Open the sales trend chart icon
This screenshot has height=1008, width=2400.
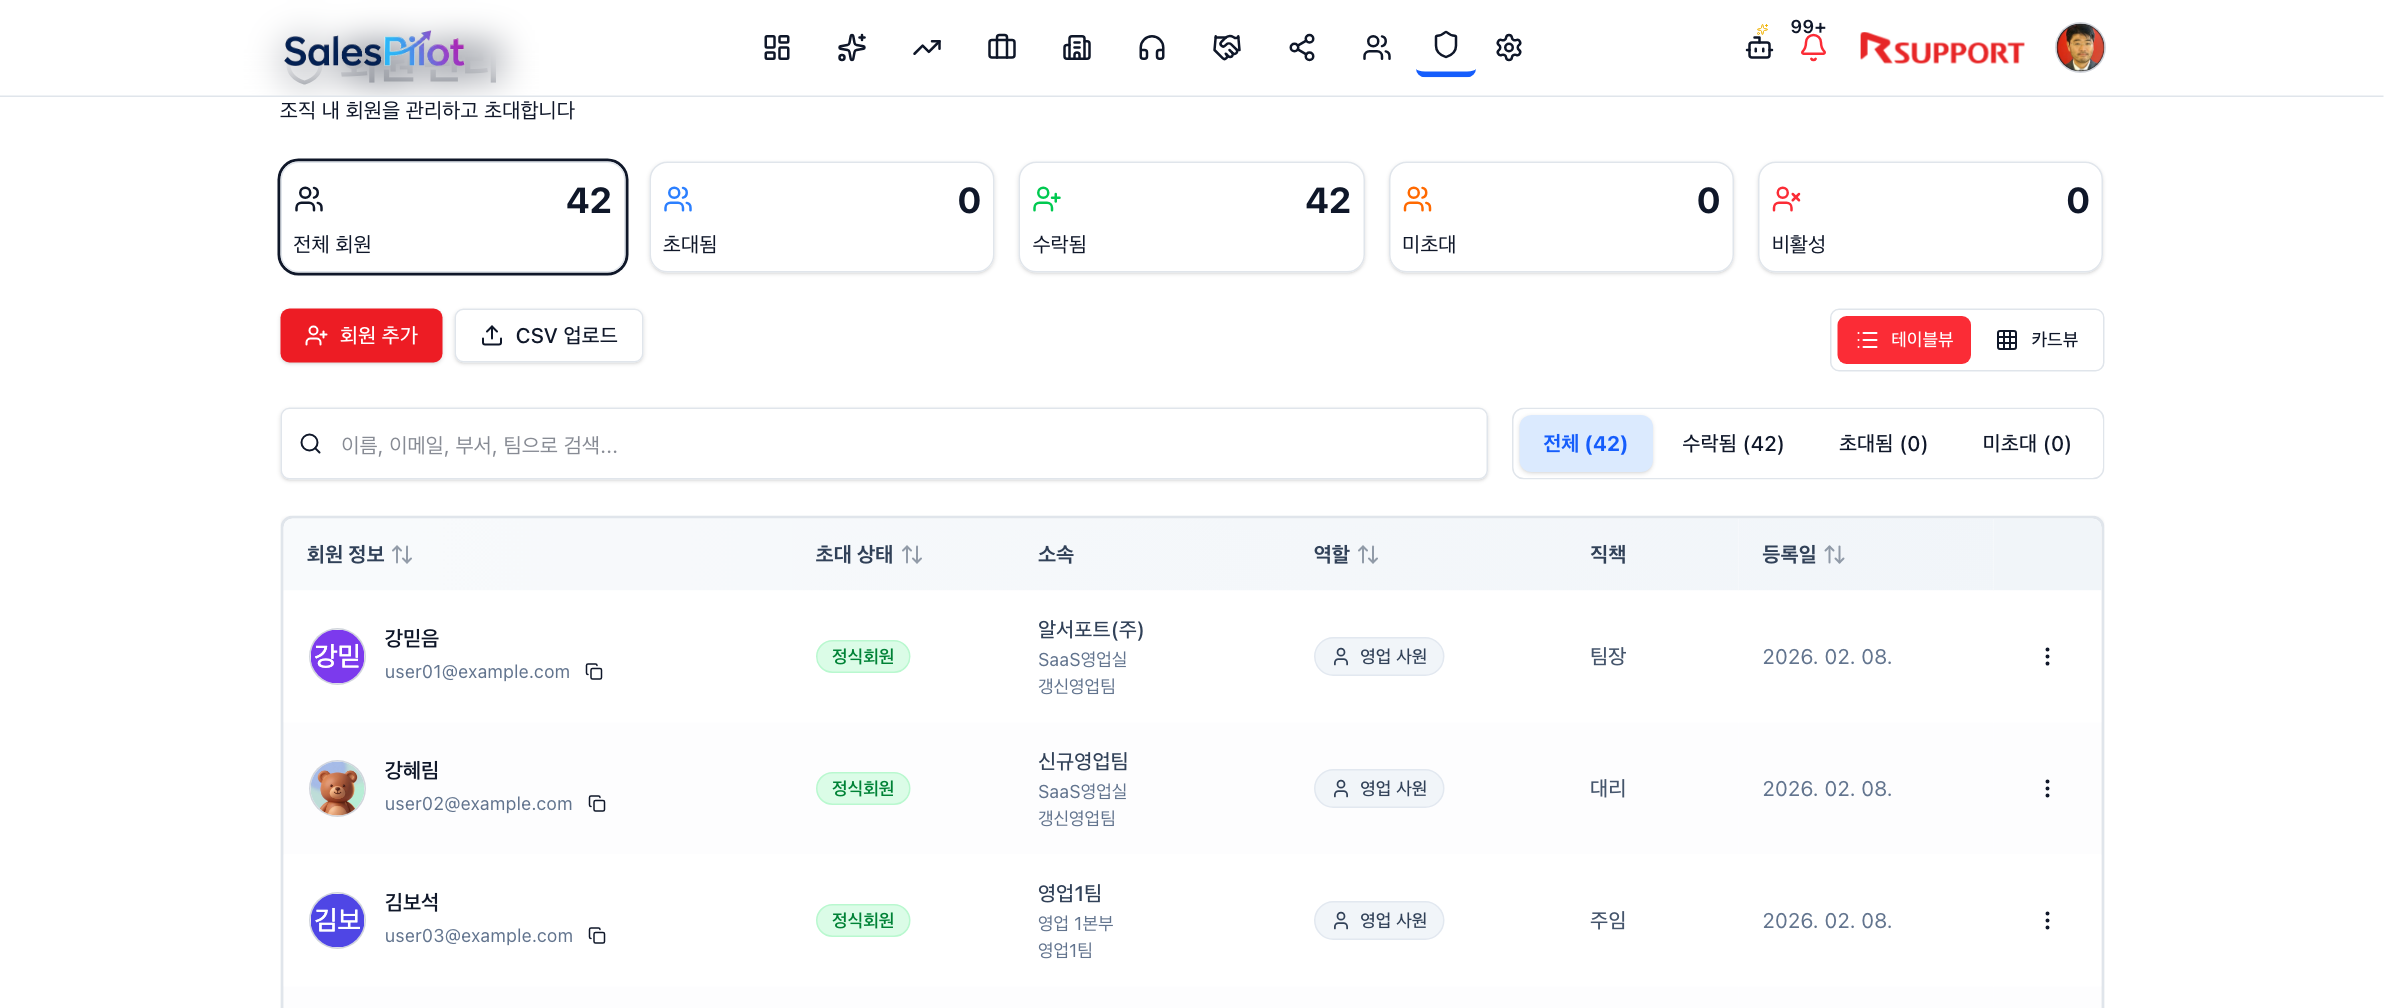pyautogui.click(x=926, y=47)
